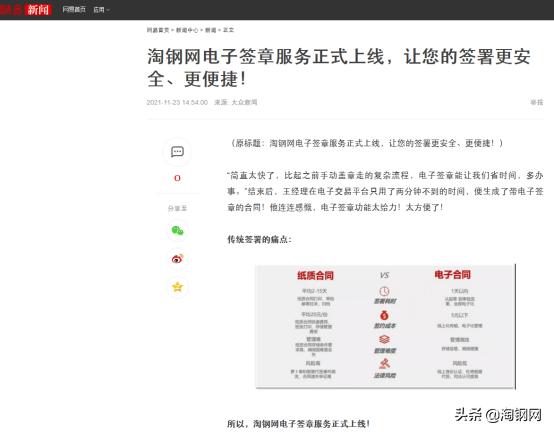
Task: Click the 大众新闻 source link
Action: coord(244,102)
